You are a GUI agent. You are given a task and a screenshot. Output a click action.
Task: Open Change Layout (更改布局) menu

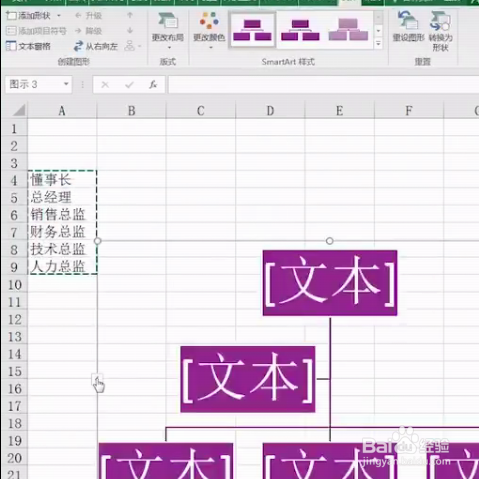click(x=168, y=31)
